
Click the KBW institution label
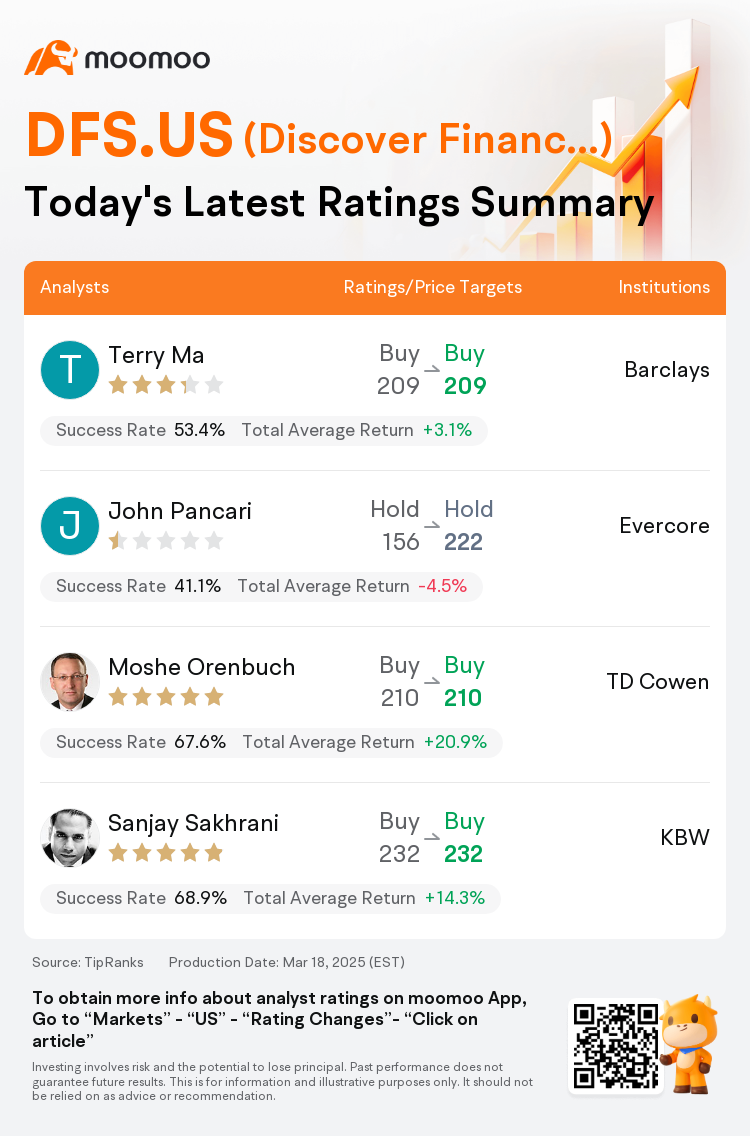pos(685,838)
